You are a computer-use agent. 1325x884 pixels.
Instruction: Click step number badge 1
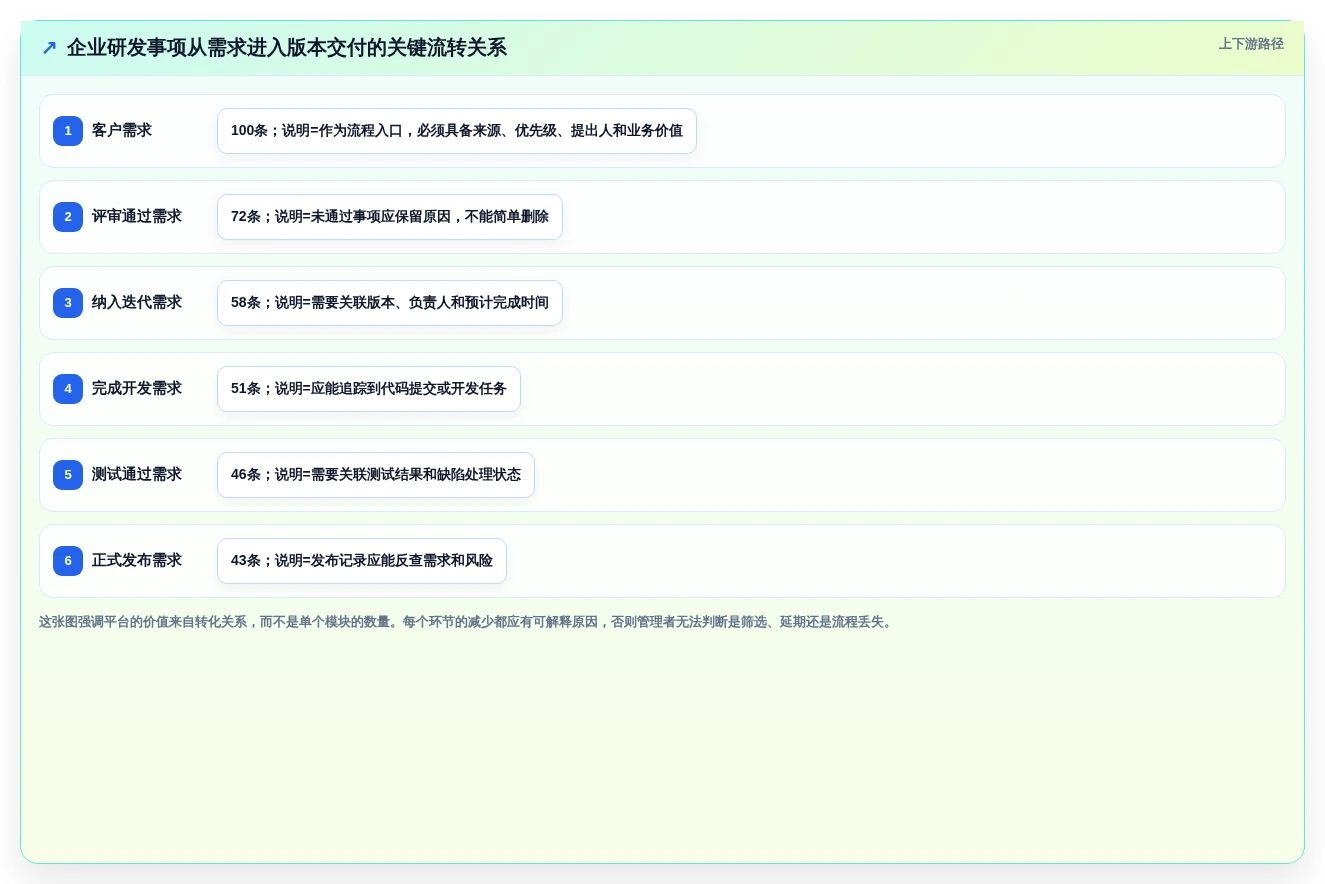click(x=68, y=131)
